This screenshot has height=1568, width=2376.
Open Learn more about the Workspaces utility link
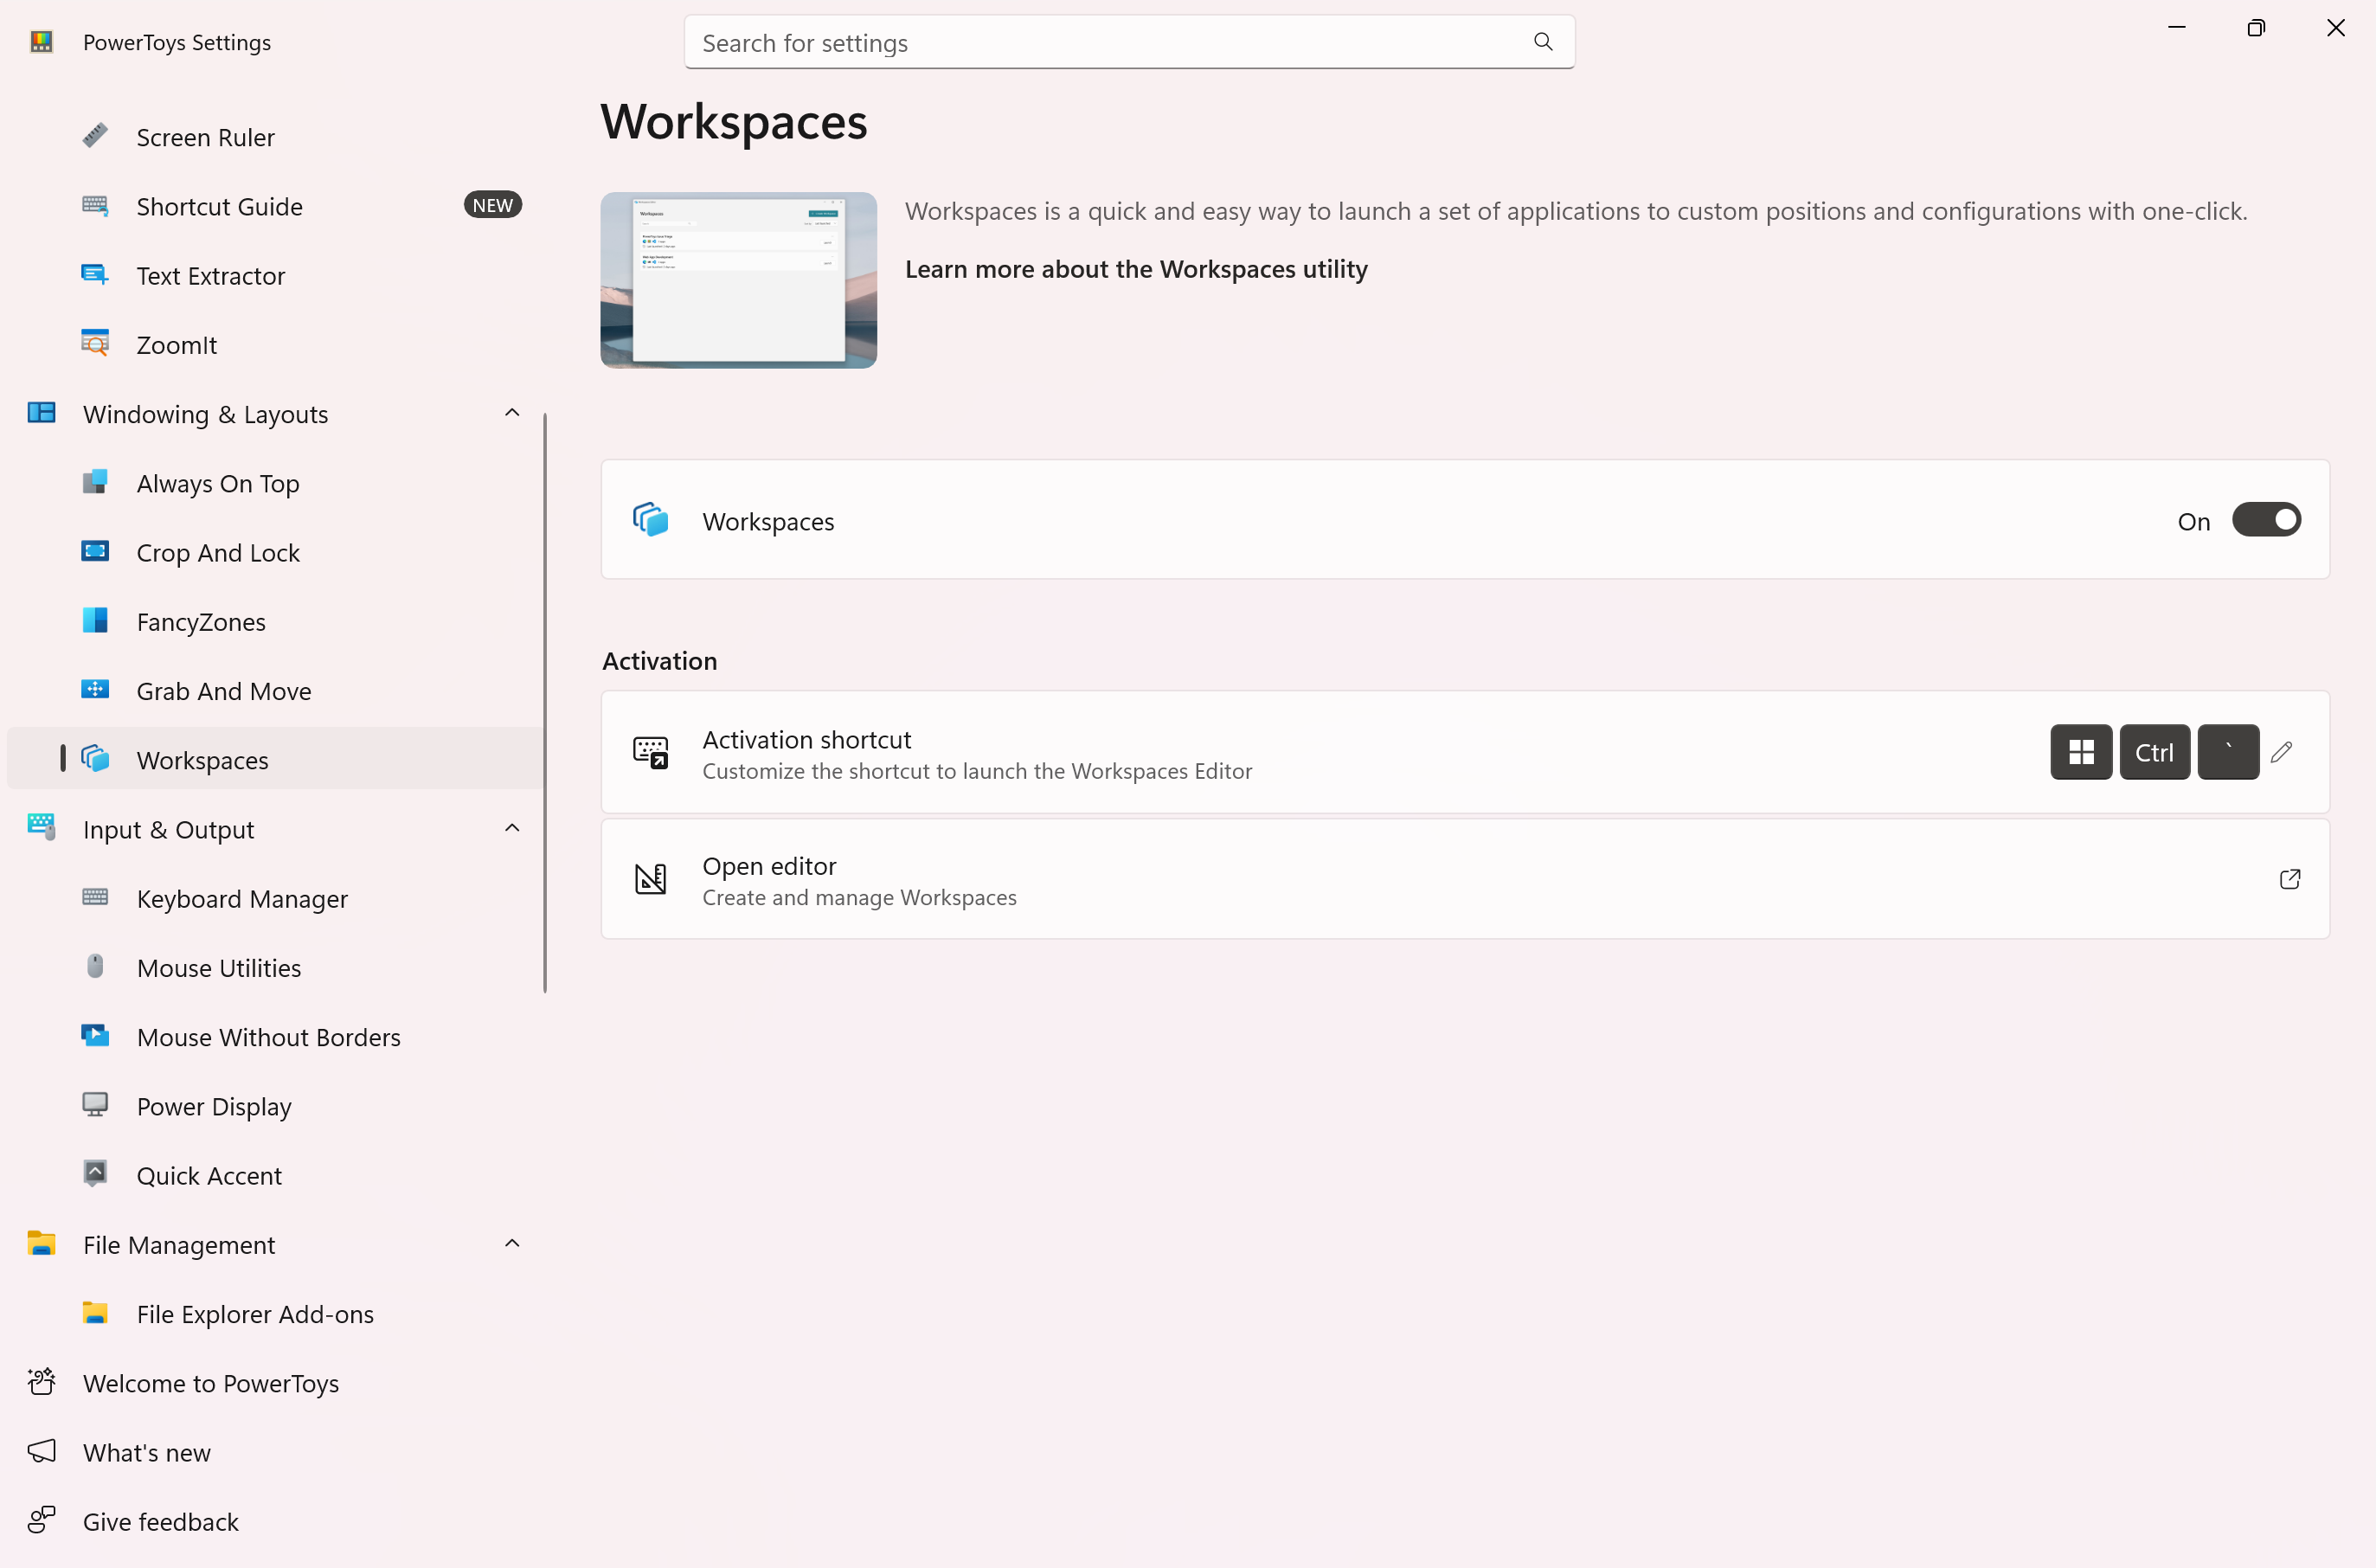coord(1136,269)
